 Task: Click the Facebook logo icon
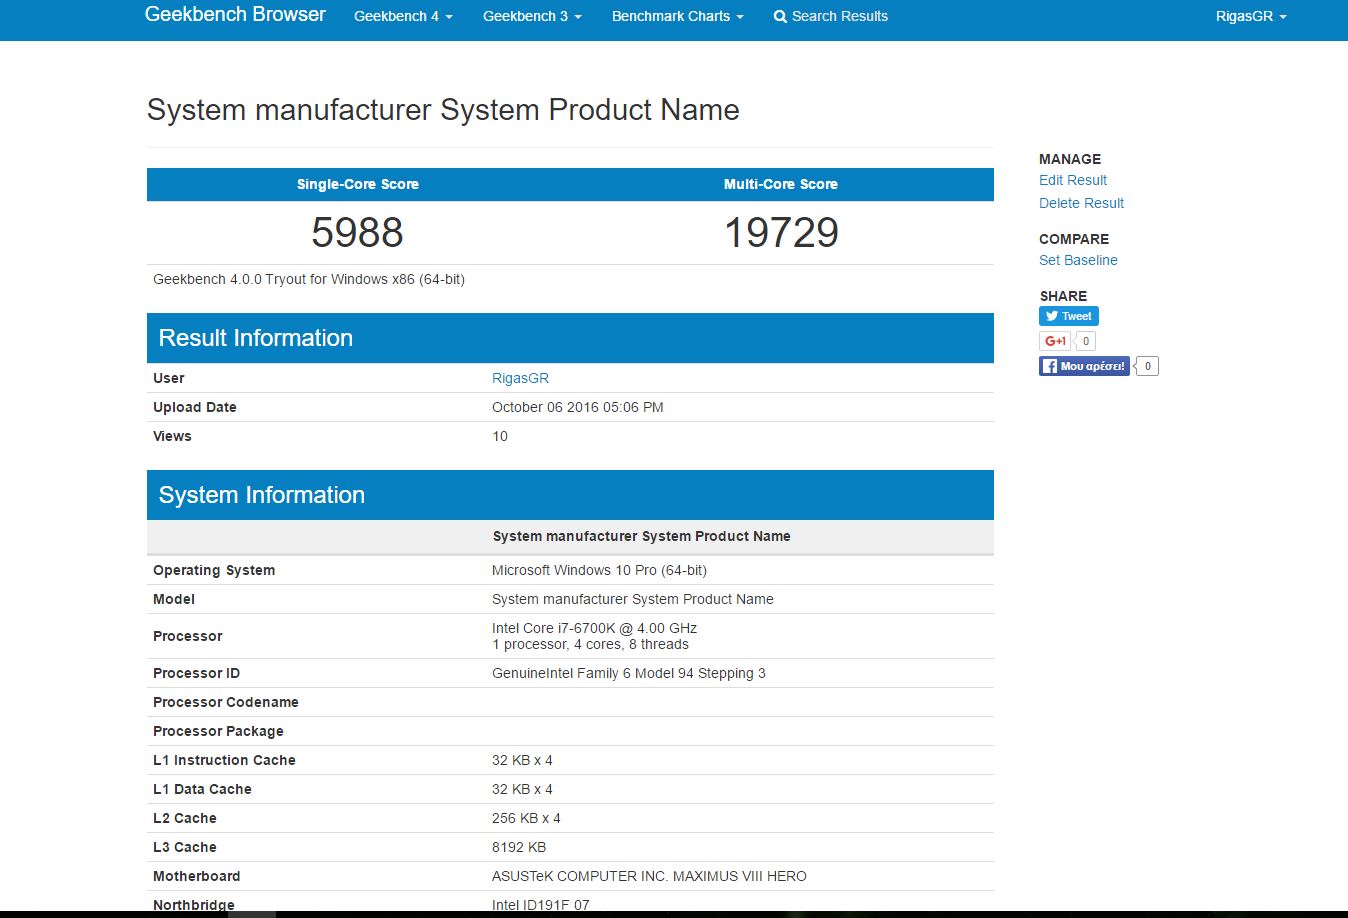pyautogui.click(x=1050, y=366)
